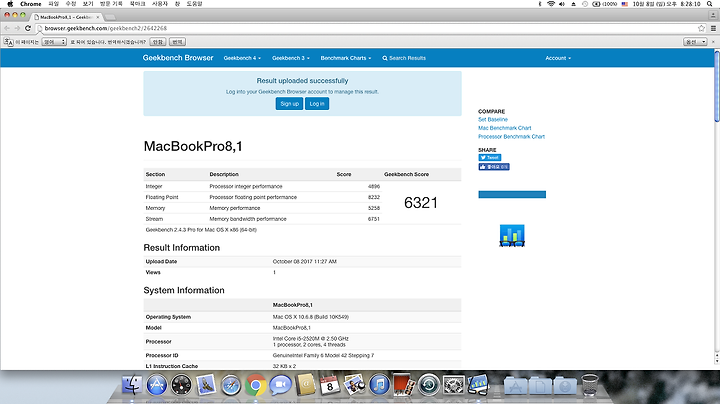
Task: Open Finder from the dock
Action: point(132,385)
